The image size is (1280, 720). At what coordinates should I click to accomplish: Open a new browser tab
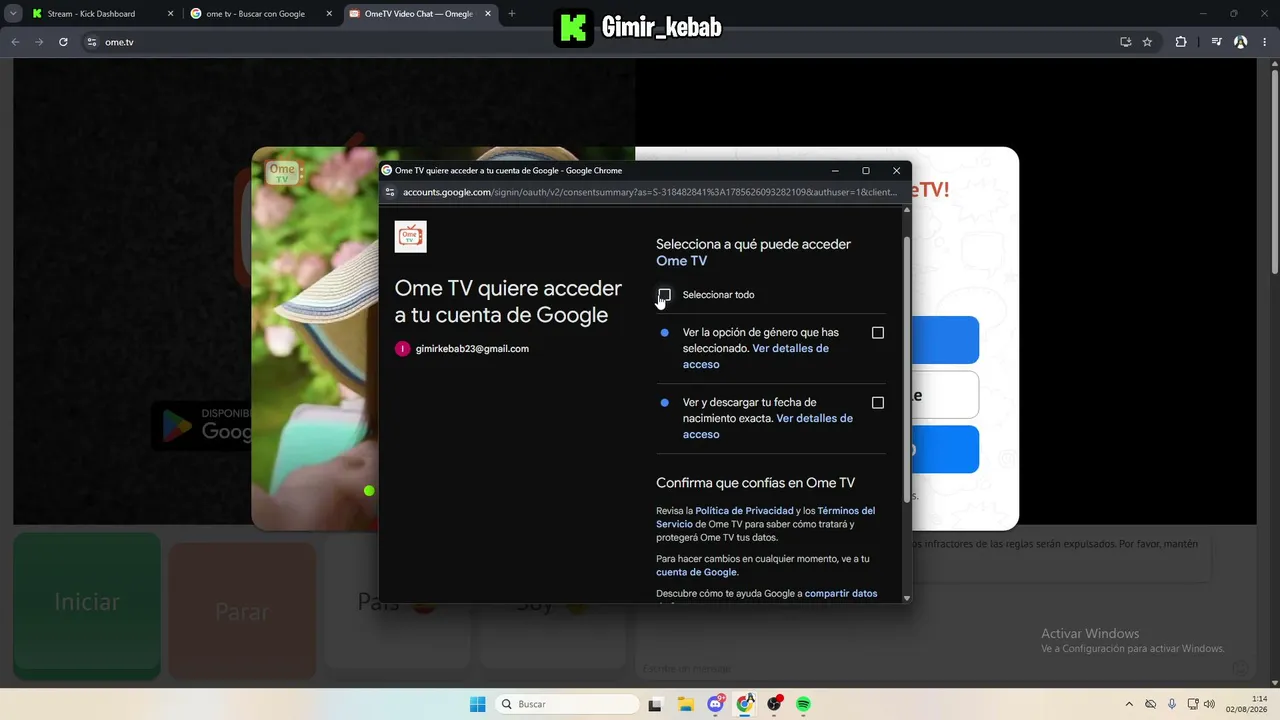512,14
